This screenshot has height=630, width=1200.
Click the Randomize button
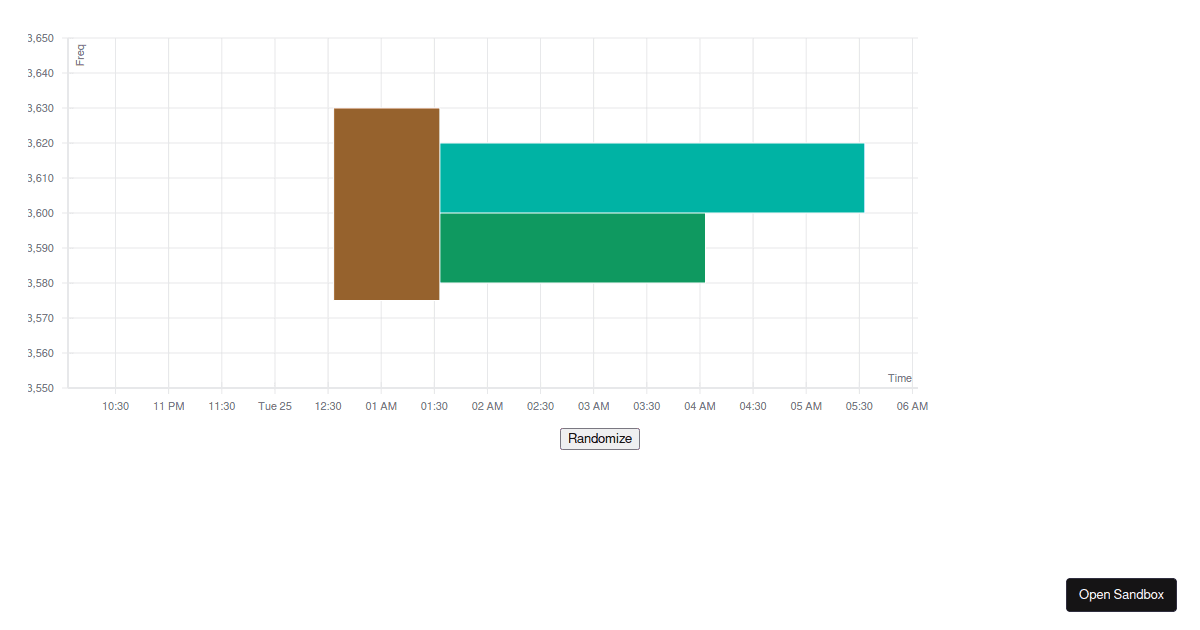599,439
